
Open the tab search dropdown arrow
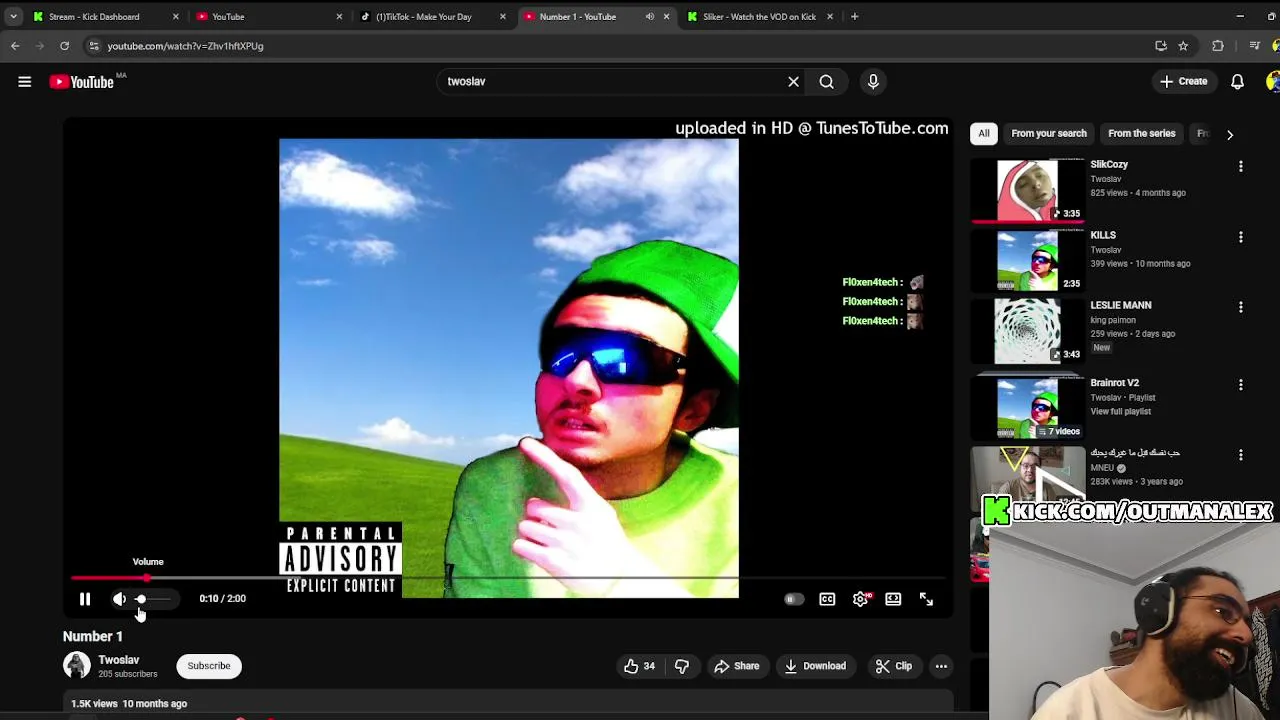pyautogui.click(x=13, y=17)
